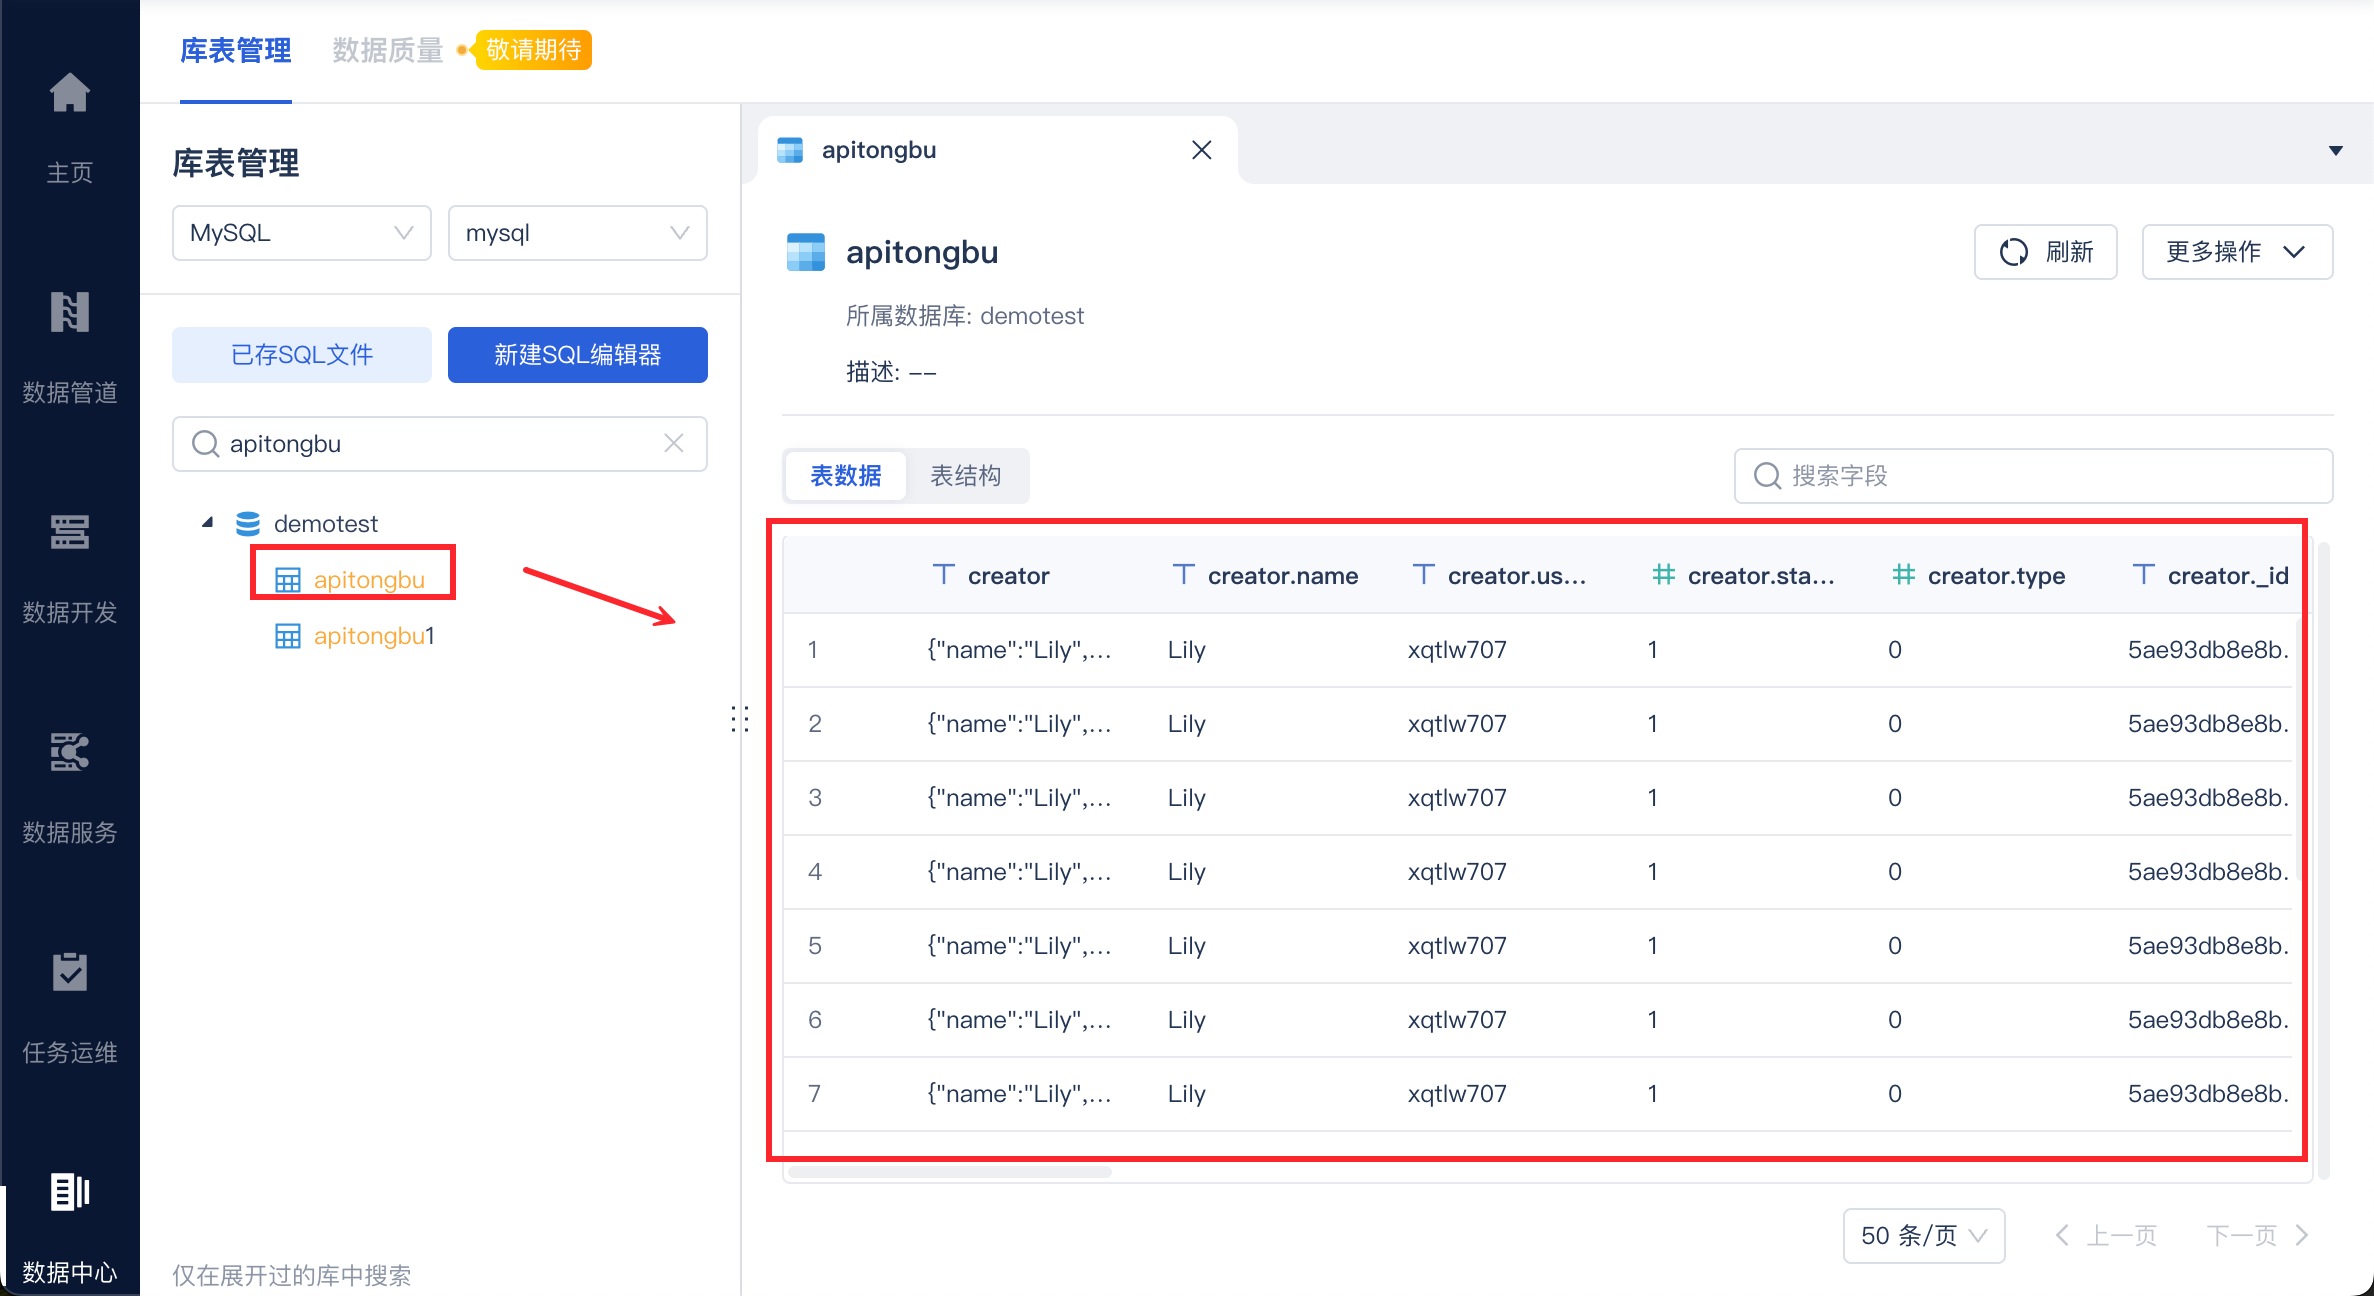The width and height of the screenshot is (2374, 1296).
Task: Click the horizontal table scrollbar
Action: 950,1171
